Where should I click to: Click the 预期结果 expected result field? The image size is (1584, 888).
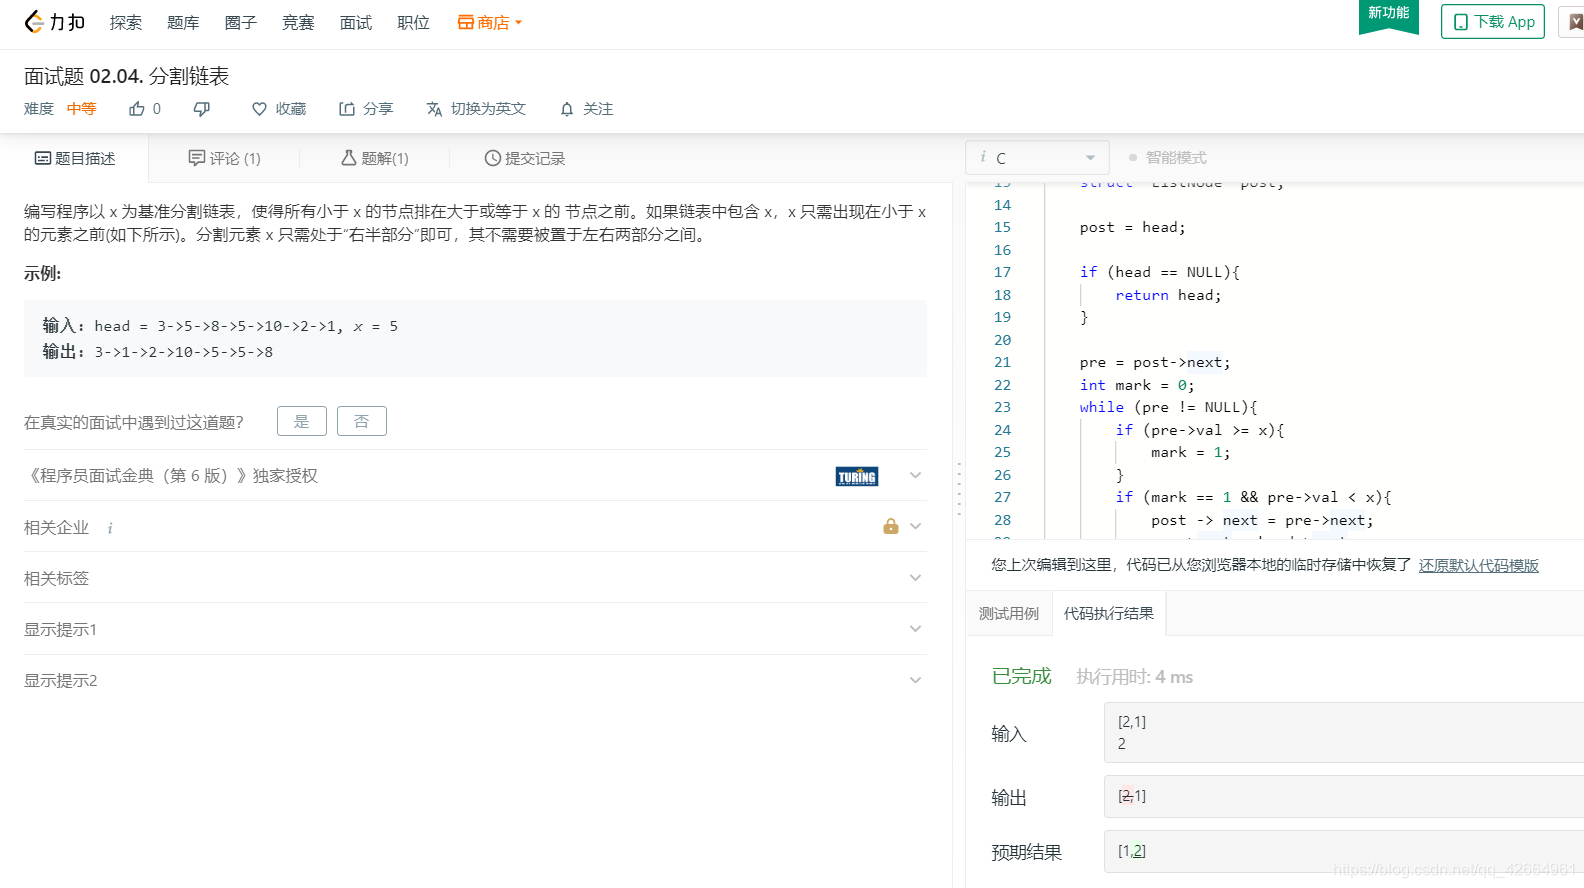1344,851
